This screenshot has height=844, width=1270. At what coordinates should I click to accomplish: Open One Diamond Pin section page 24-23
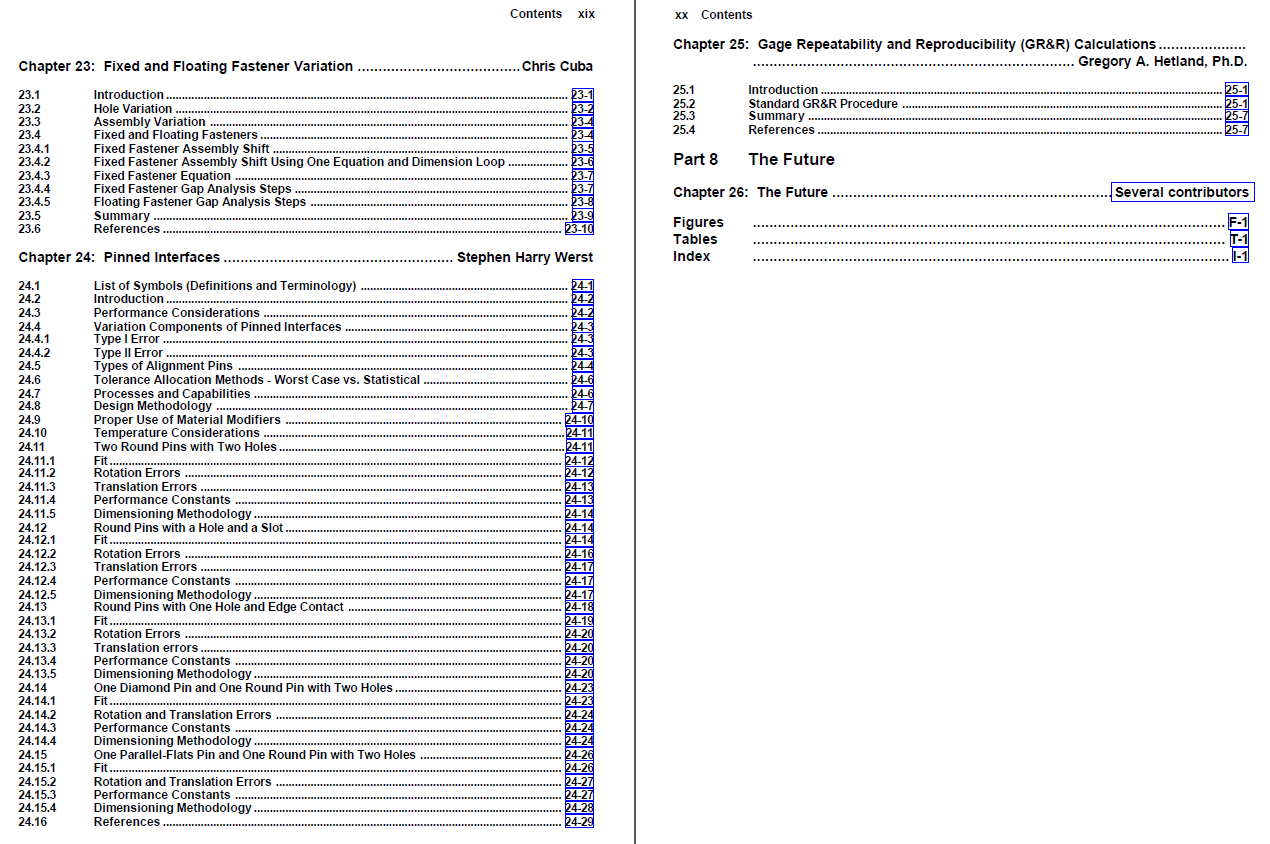(581, 688)
